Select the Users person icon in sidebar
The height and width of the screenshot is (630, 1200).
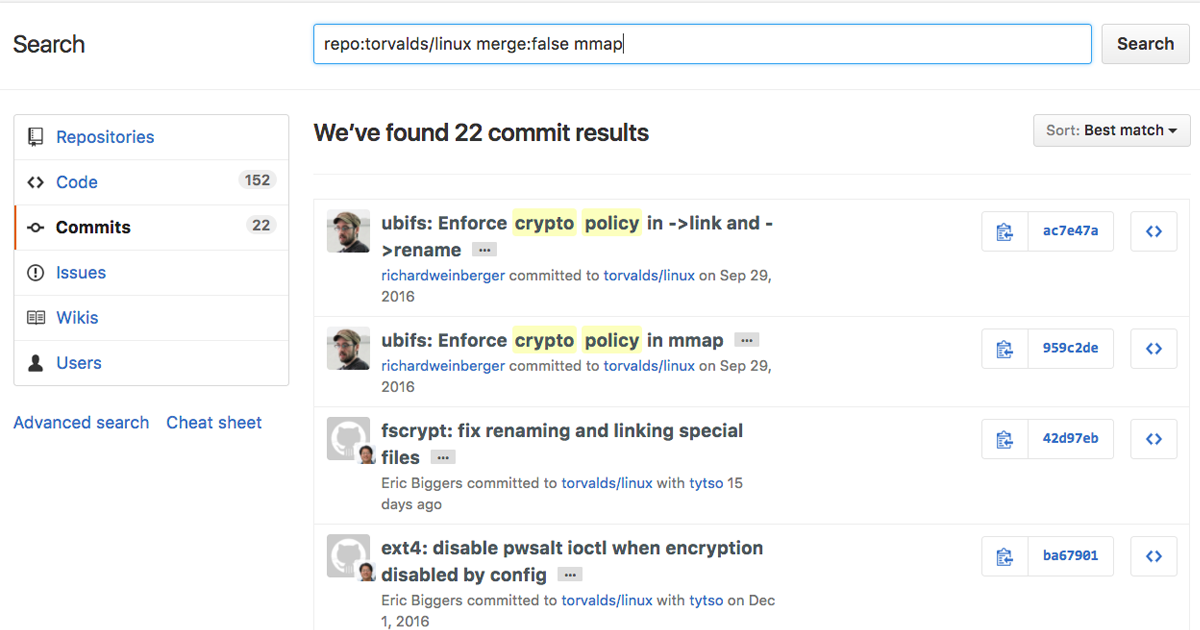click(38, 363)
